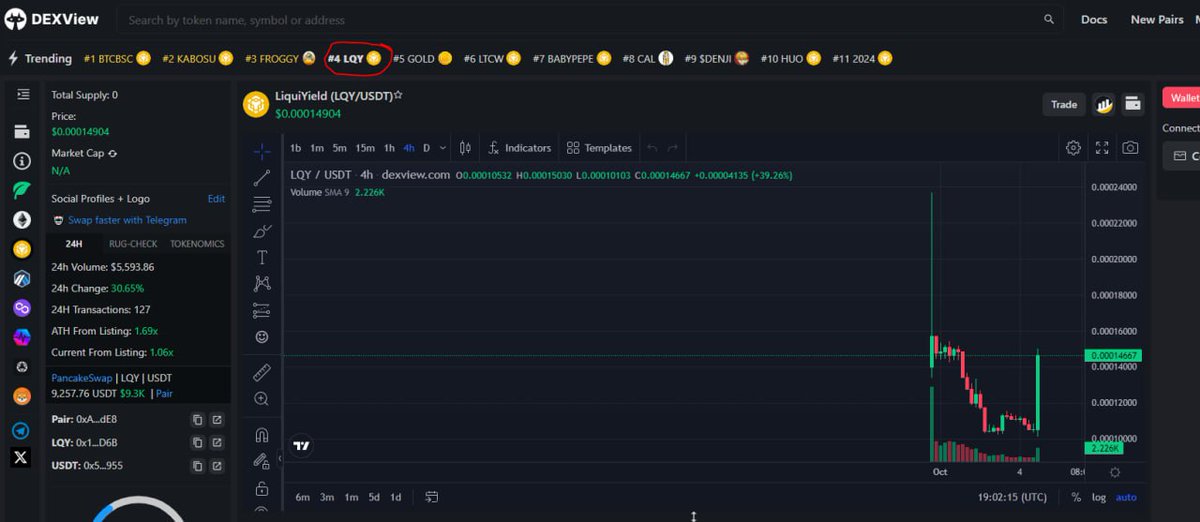Select trending token #4 LQY

click(x=354, y=59)
